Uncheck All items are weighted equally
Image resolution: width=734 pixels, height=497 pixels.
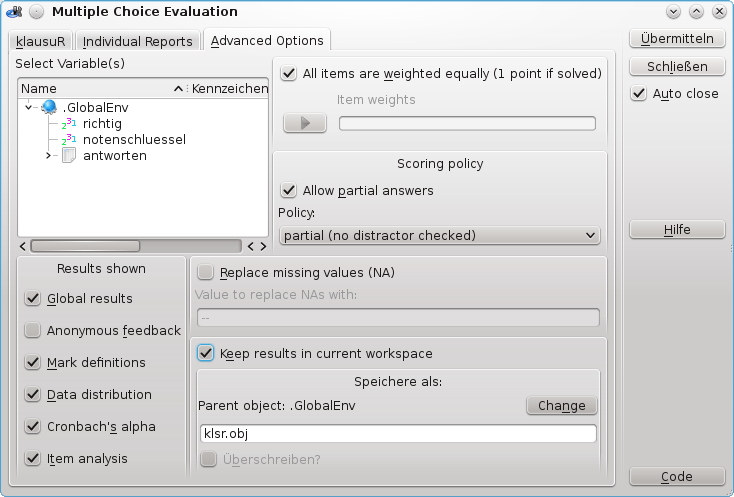click(x=289, y=73)
